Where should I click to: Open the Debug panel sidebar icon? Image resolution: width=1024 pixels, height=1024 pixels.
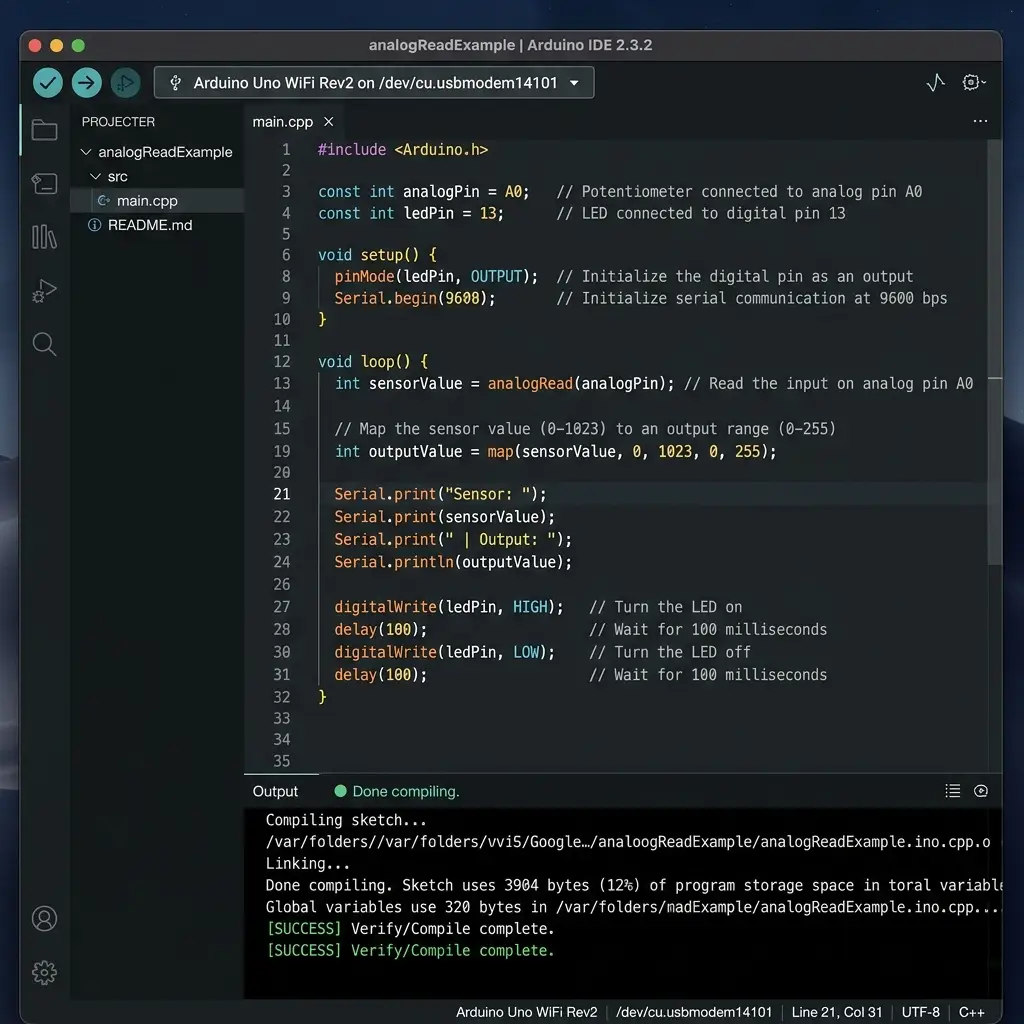[44, 290]
